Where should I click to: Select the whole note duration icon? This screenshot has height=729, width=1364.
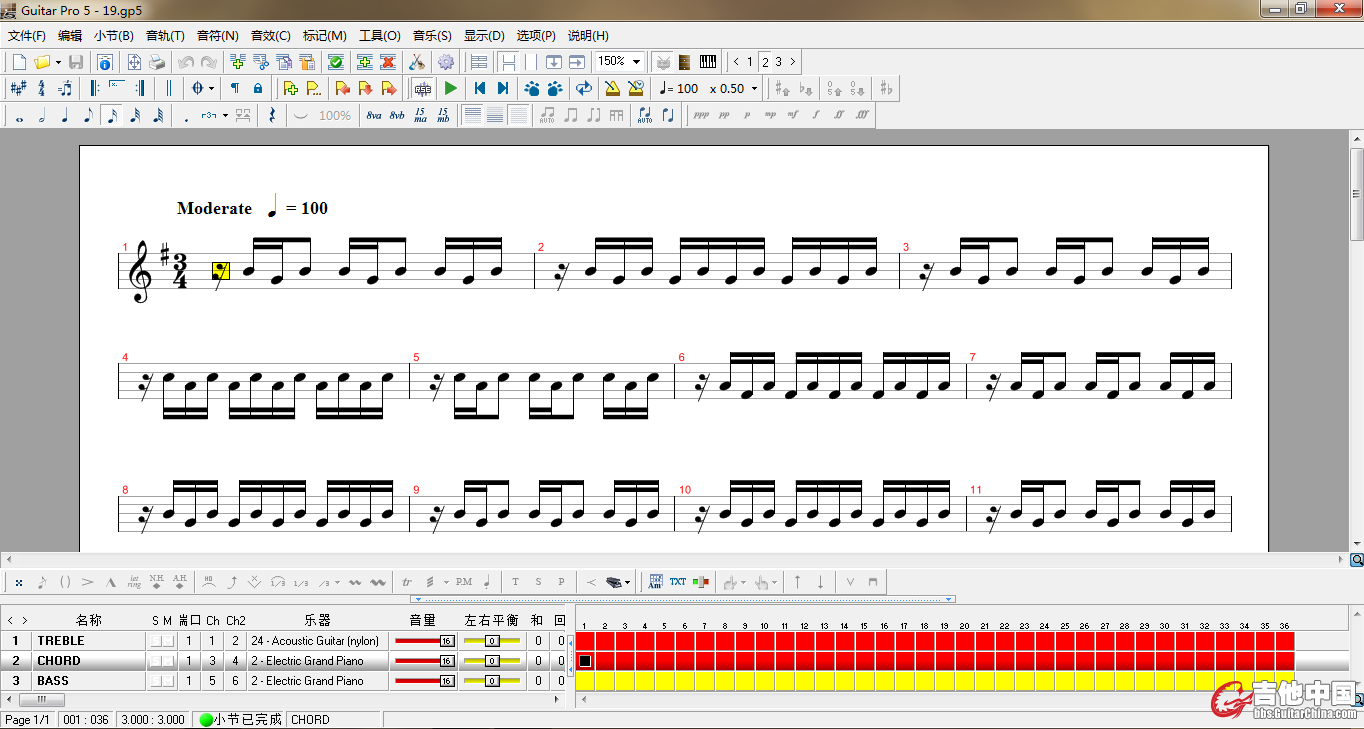(19, 115)
